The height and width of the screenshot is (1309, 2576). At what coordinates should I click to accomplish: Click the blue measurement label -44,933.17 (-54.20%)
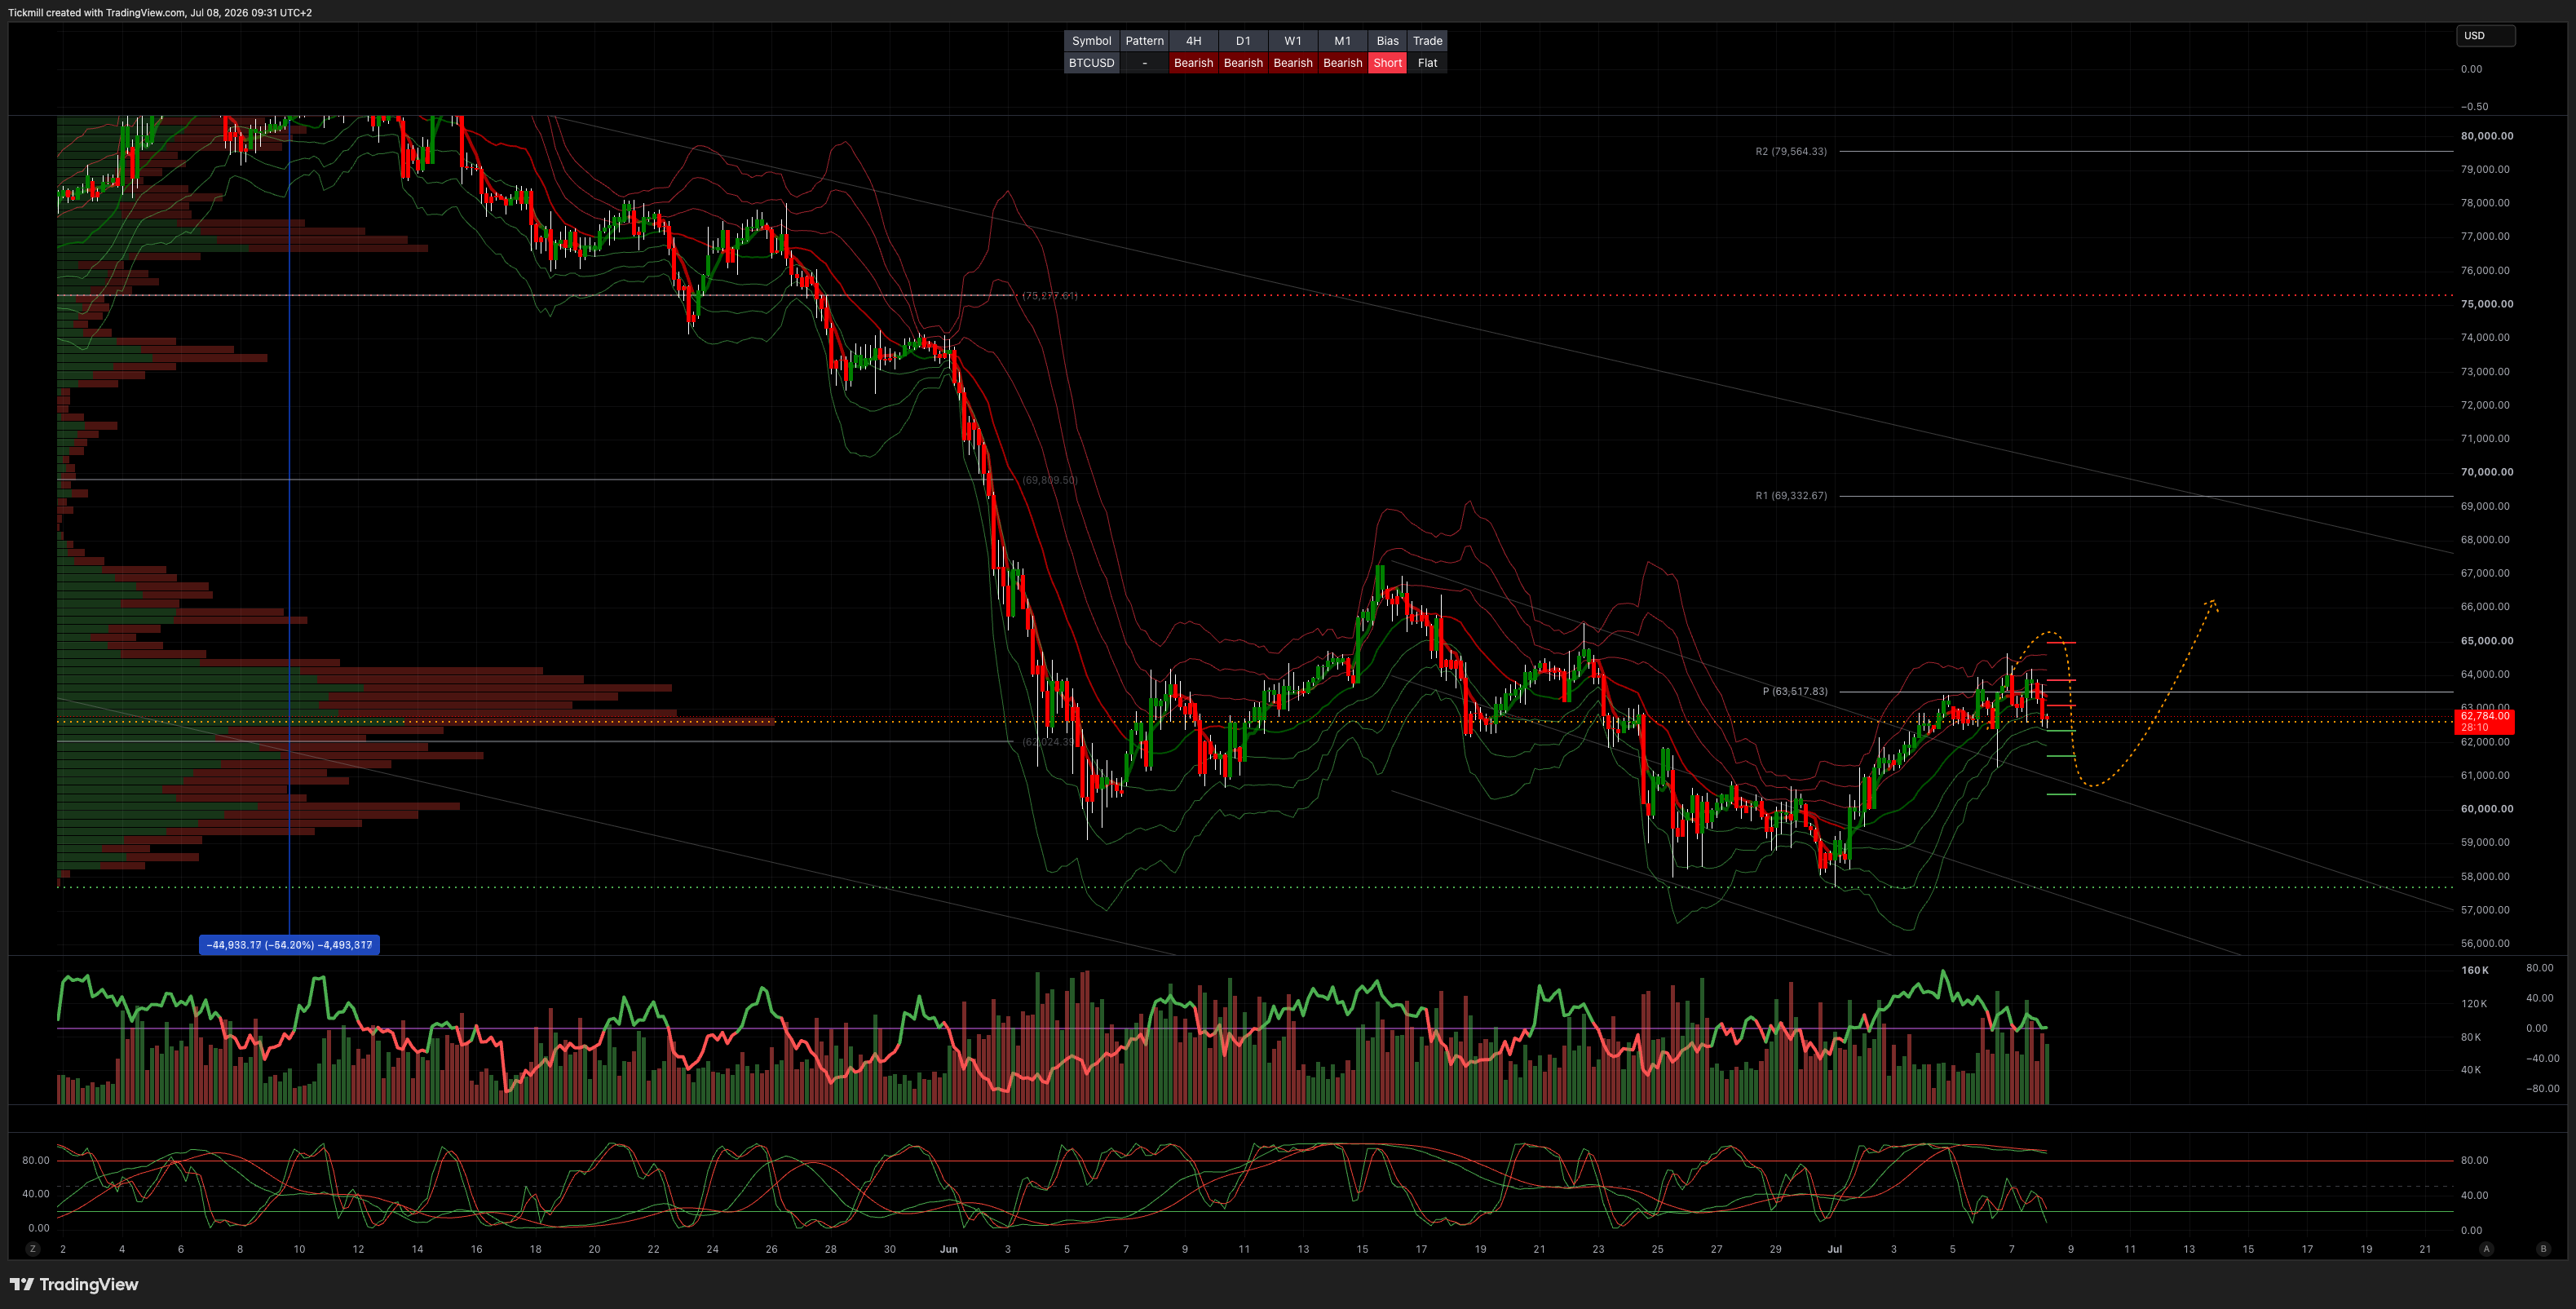[x=289, y=945]
